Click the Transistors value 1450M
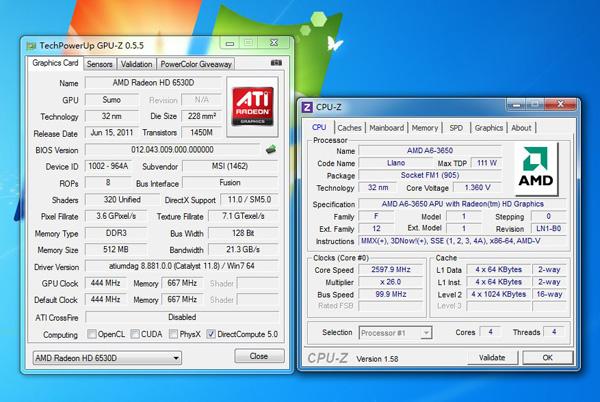 202,133
